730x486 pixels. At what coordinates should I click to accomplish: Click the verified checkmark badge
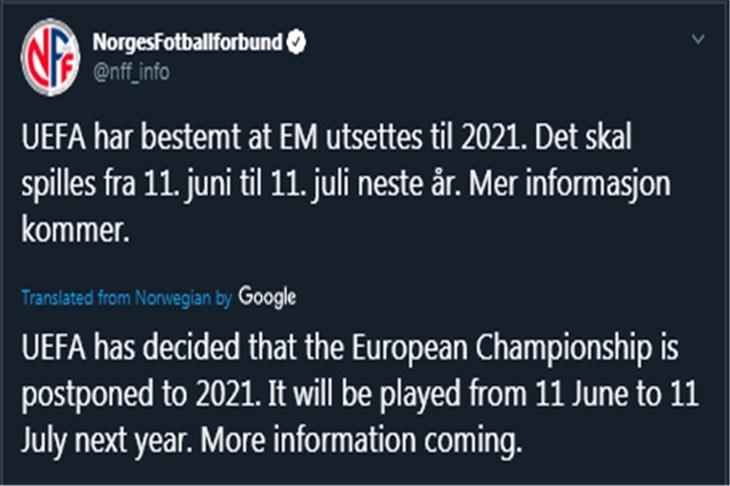(296, 42)
